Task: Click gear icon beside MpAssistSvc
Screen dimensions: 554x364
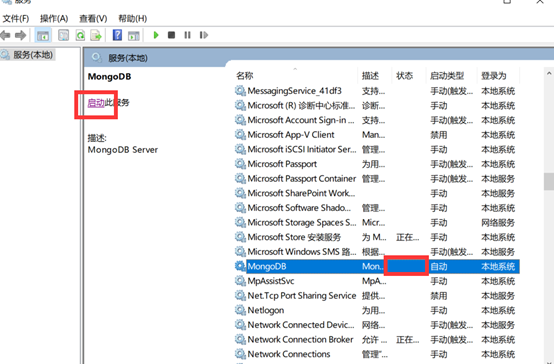Action: point(240,281)
